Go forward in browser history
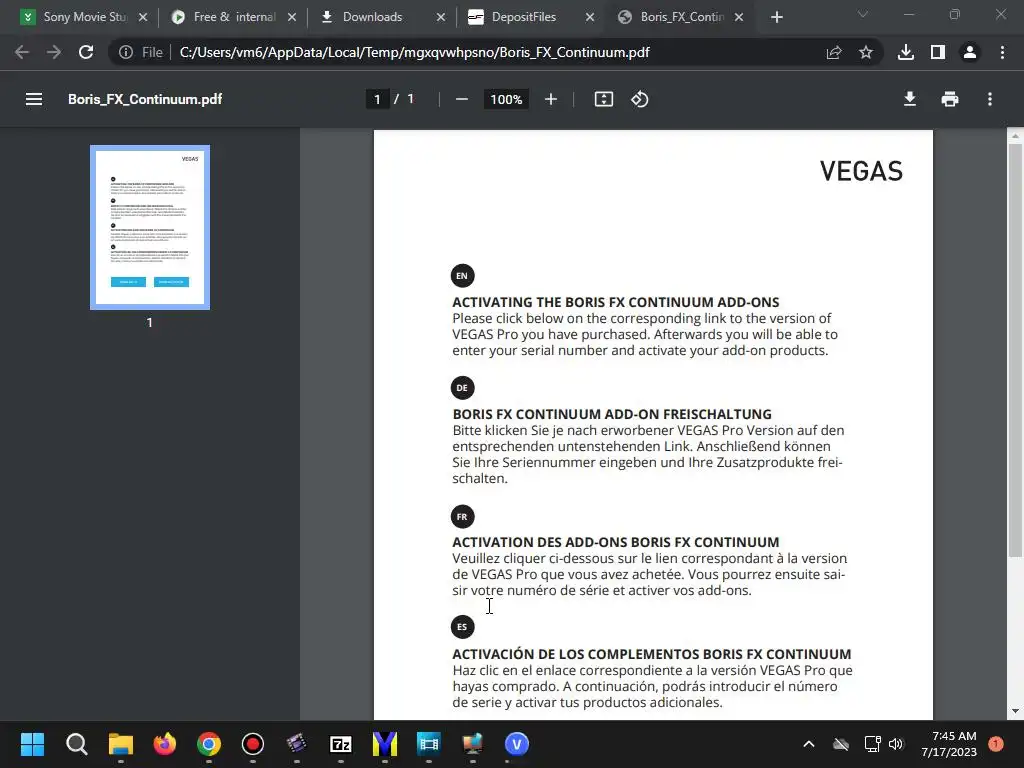This screenshot has width=1024, height=768. [54, 52]
